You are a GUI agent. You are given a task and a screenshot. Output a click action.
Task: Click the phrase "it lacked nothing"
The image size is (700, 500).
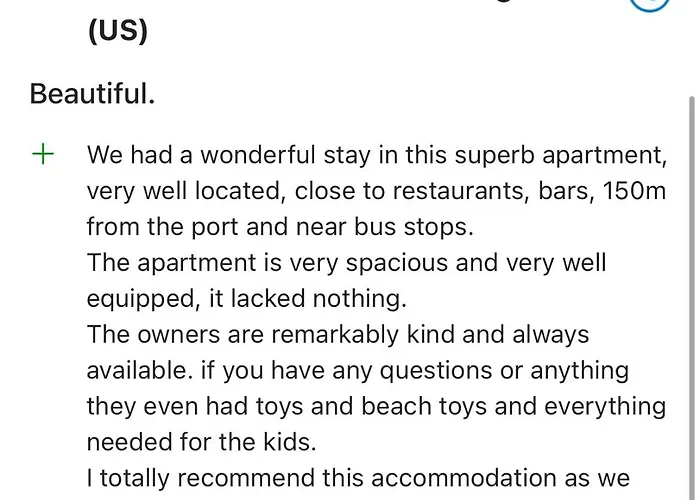pyautogui.click(x=290, y=299)
